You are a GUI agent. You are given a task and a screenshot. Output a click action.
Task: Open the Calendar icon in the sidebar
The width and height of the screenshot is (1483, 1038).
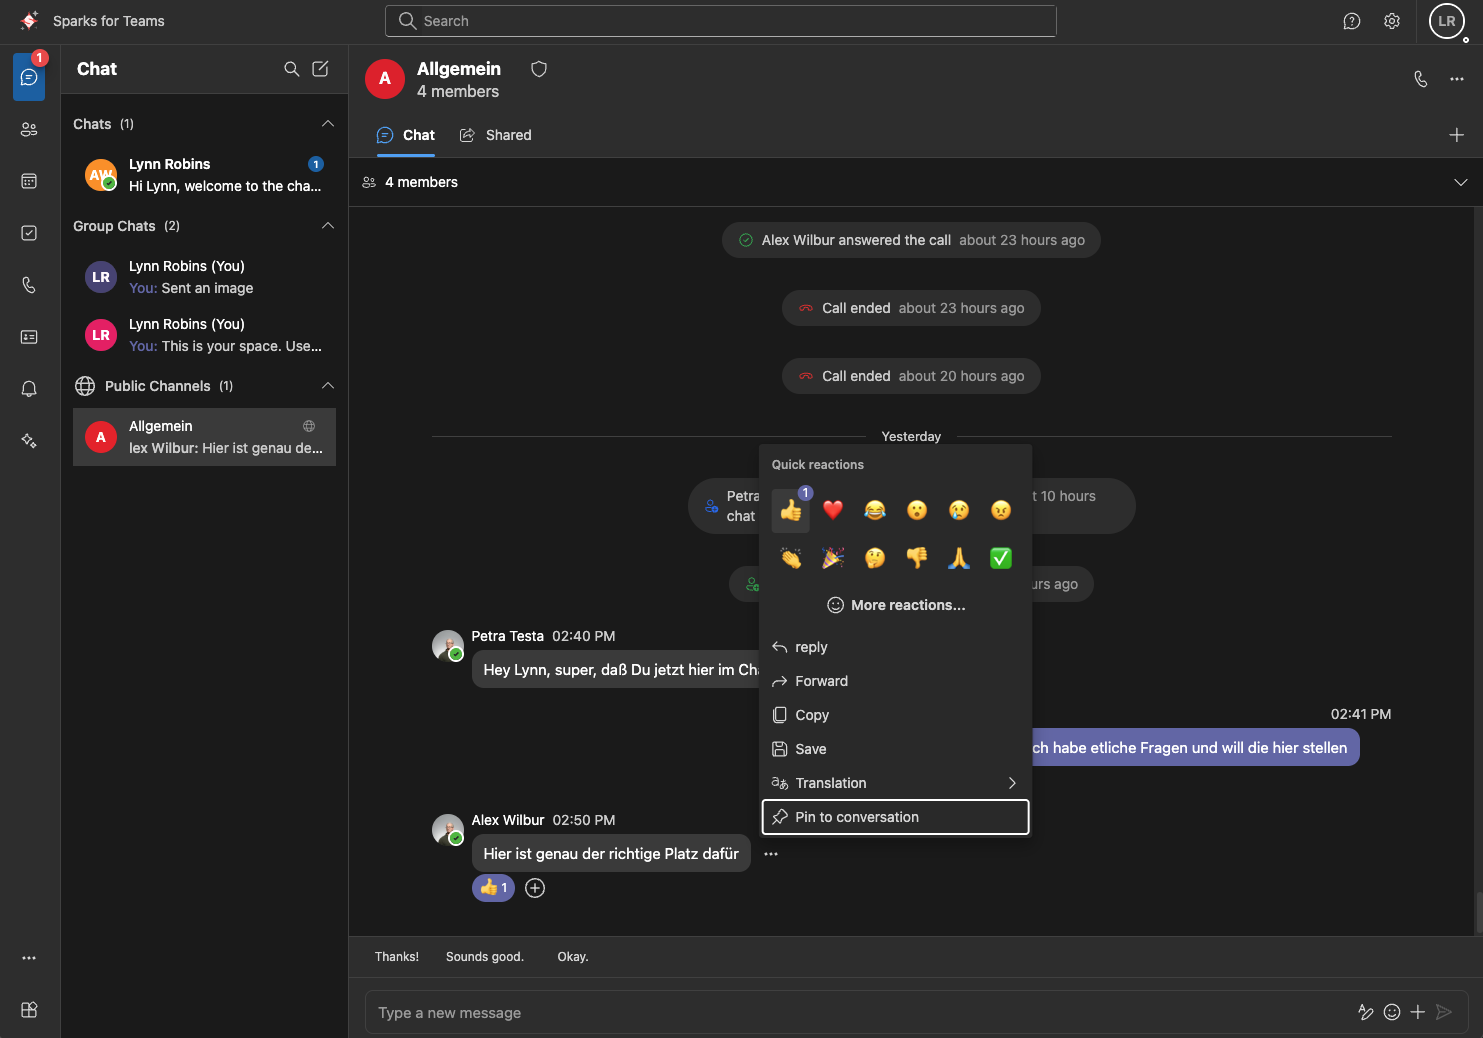tap(29, 181)
